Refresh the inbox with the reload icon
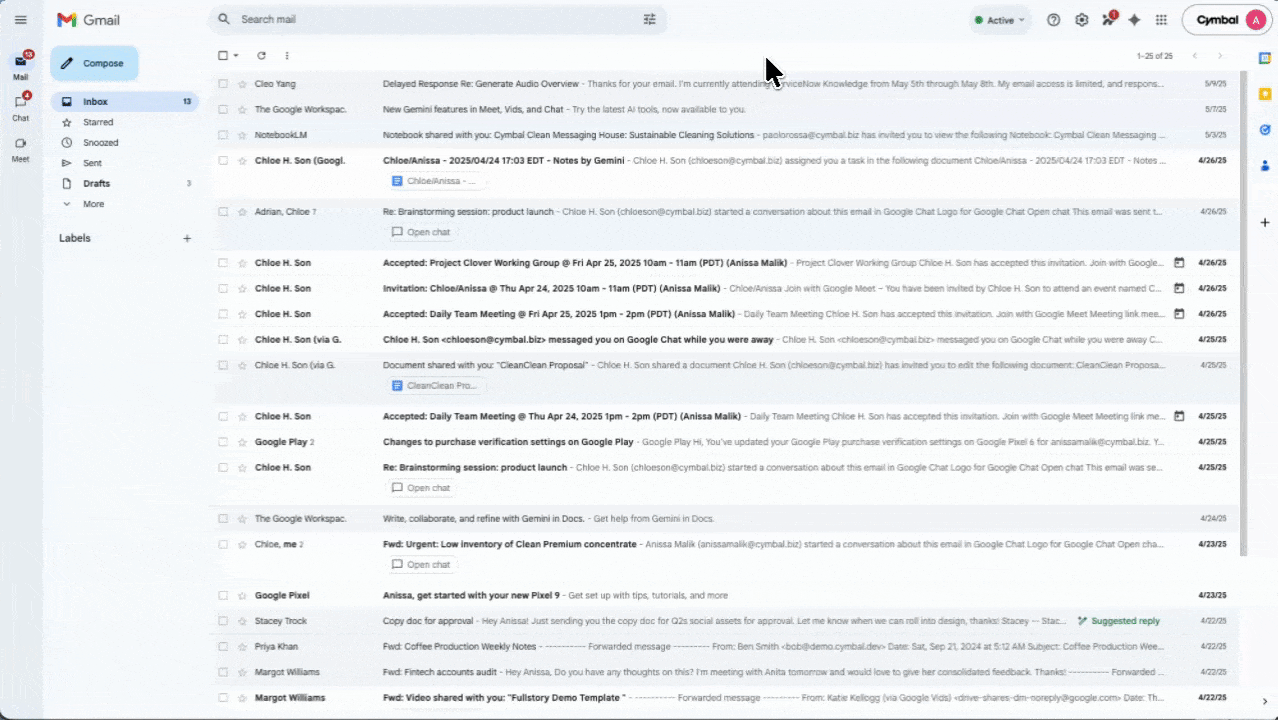1278x720 pixels. pos(262,55)
